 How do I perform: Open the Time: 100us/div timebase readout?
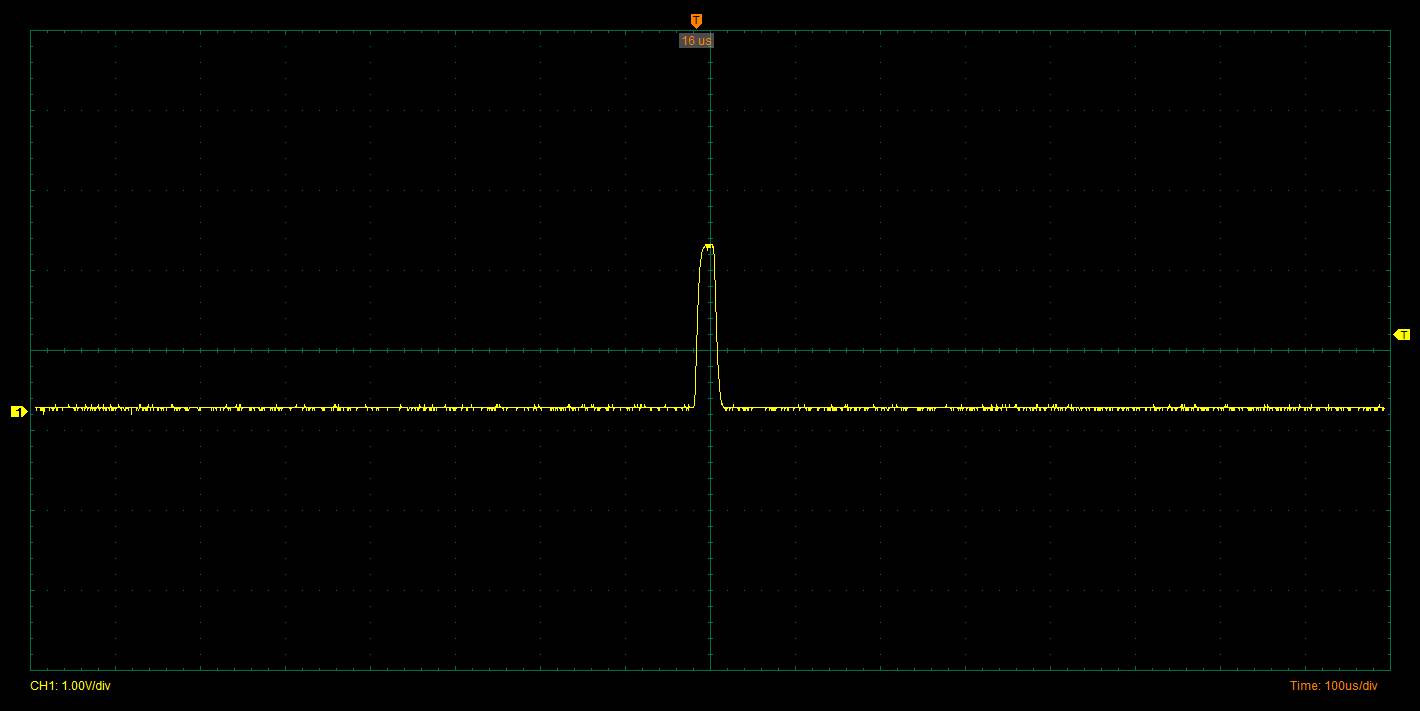[x=1333, y=686]
